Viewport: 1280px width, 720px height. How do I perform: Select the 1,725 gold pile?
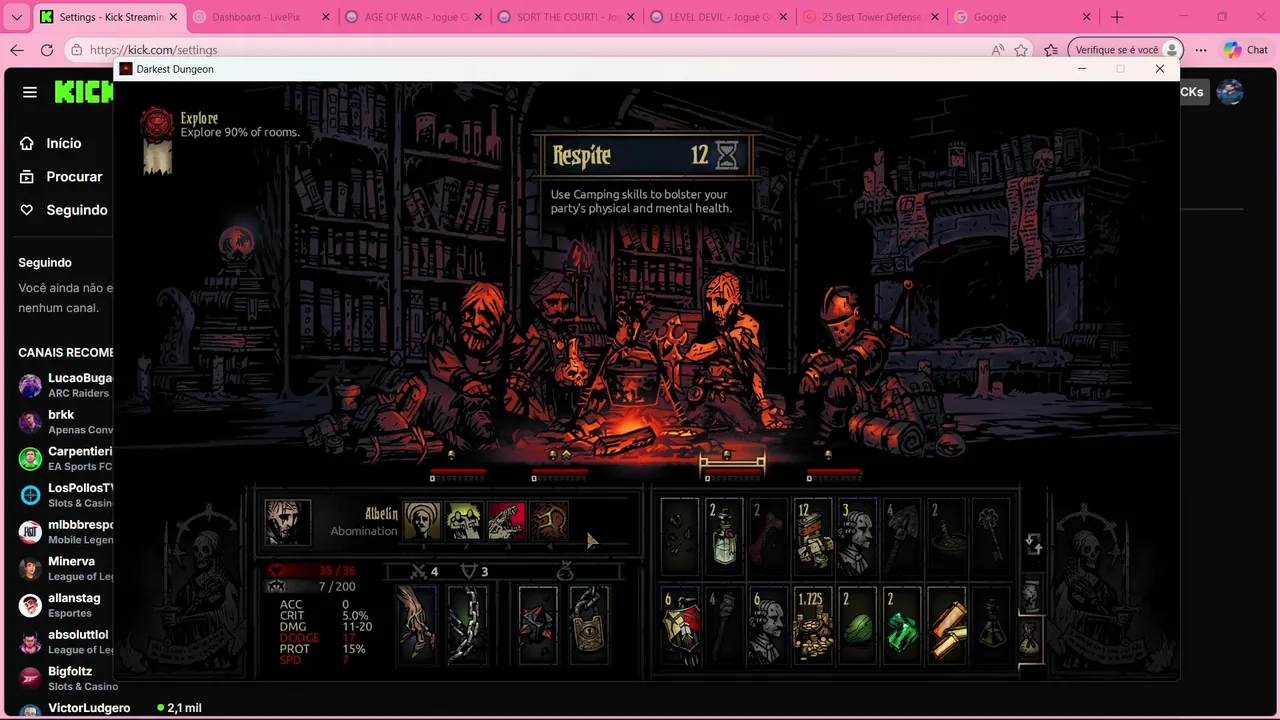point(813,627)
